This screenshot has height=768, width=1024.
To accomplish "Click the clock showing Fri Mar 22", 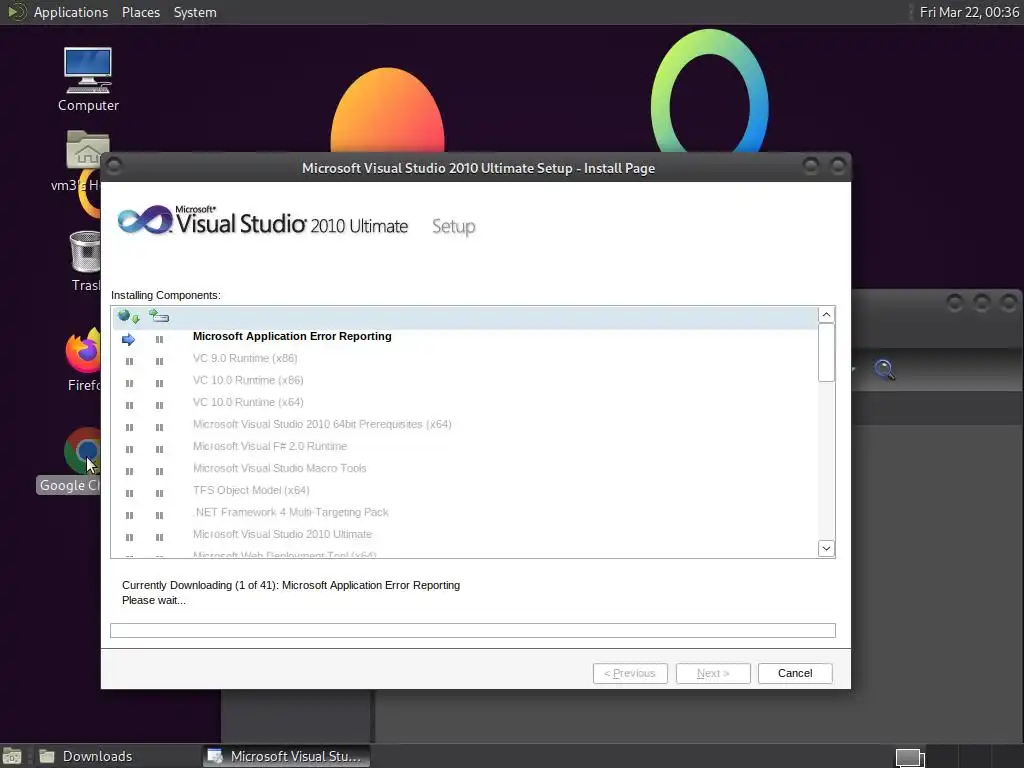I will point(969,12).
